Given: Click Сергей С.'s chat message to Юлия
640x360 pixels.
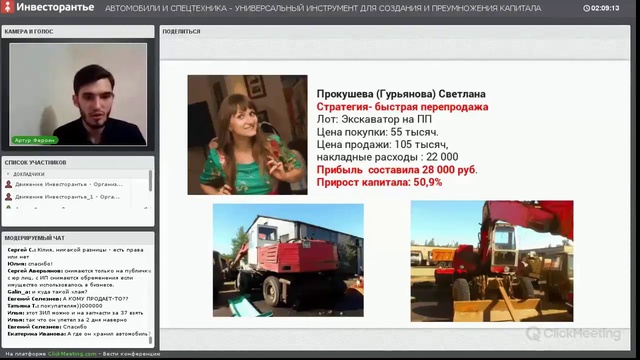Looking at the screenshot, I should [76, 253].
